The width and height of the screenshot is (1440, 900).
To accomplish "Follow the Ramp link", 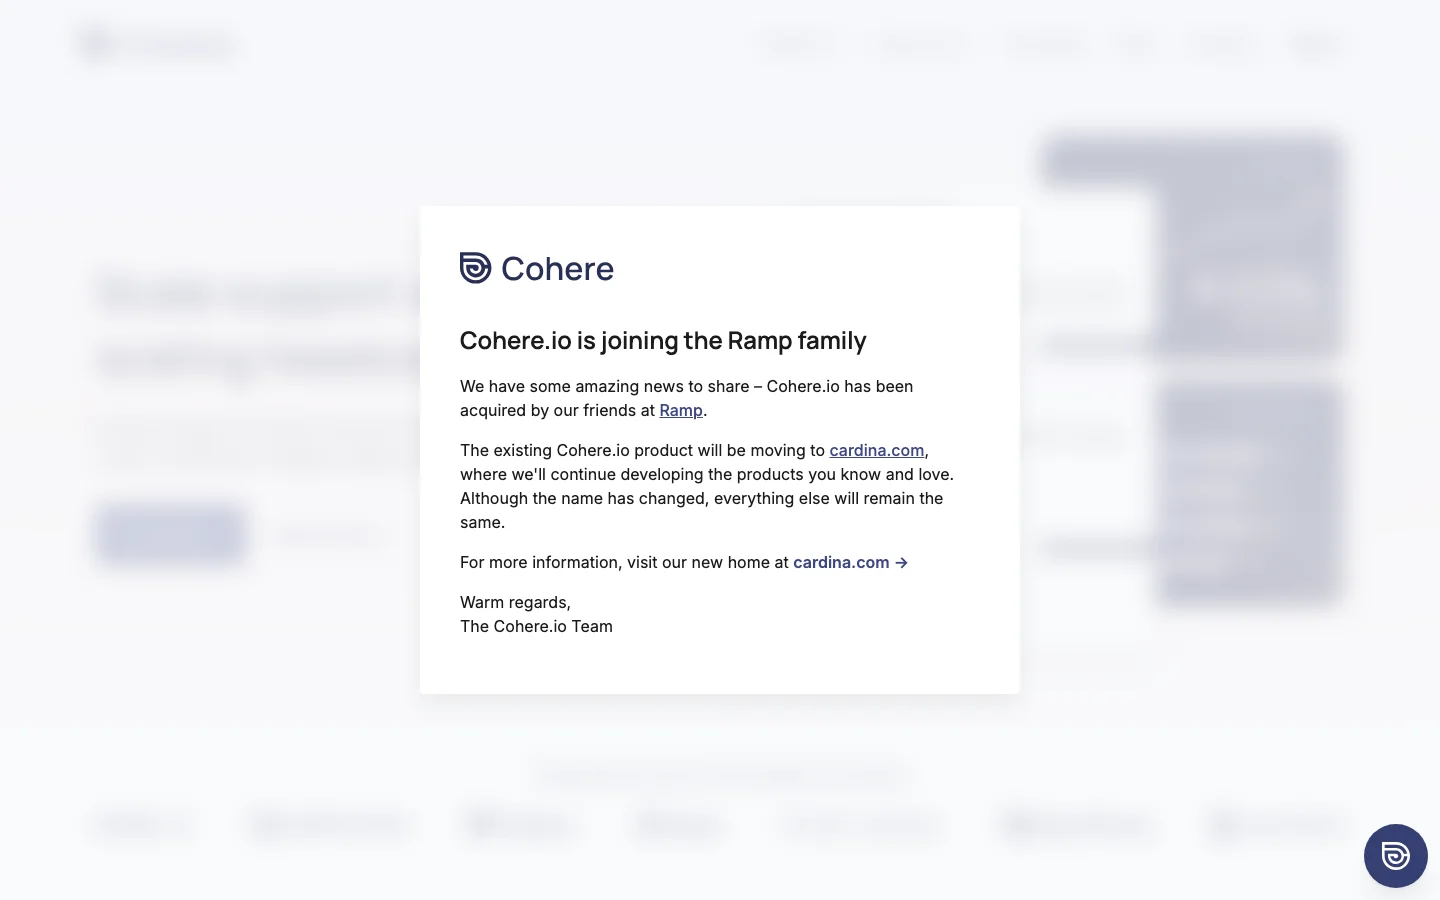I will tap(681, 410).
